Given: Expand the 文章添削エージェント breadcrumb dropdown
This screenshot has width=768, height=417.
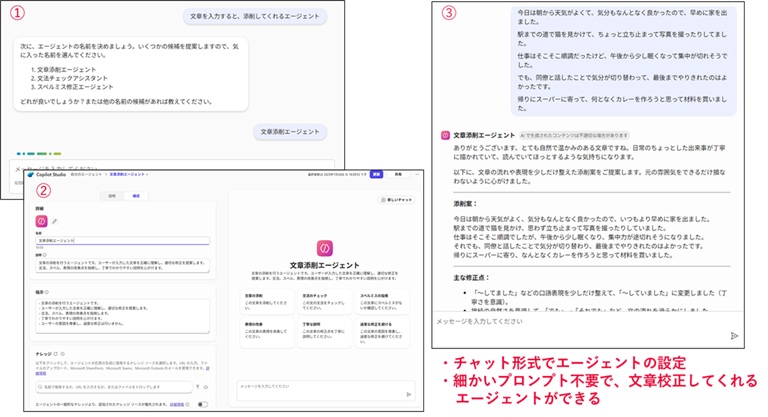Looking at the screenshot, I should click(x=146, y=174).
